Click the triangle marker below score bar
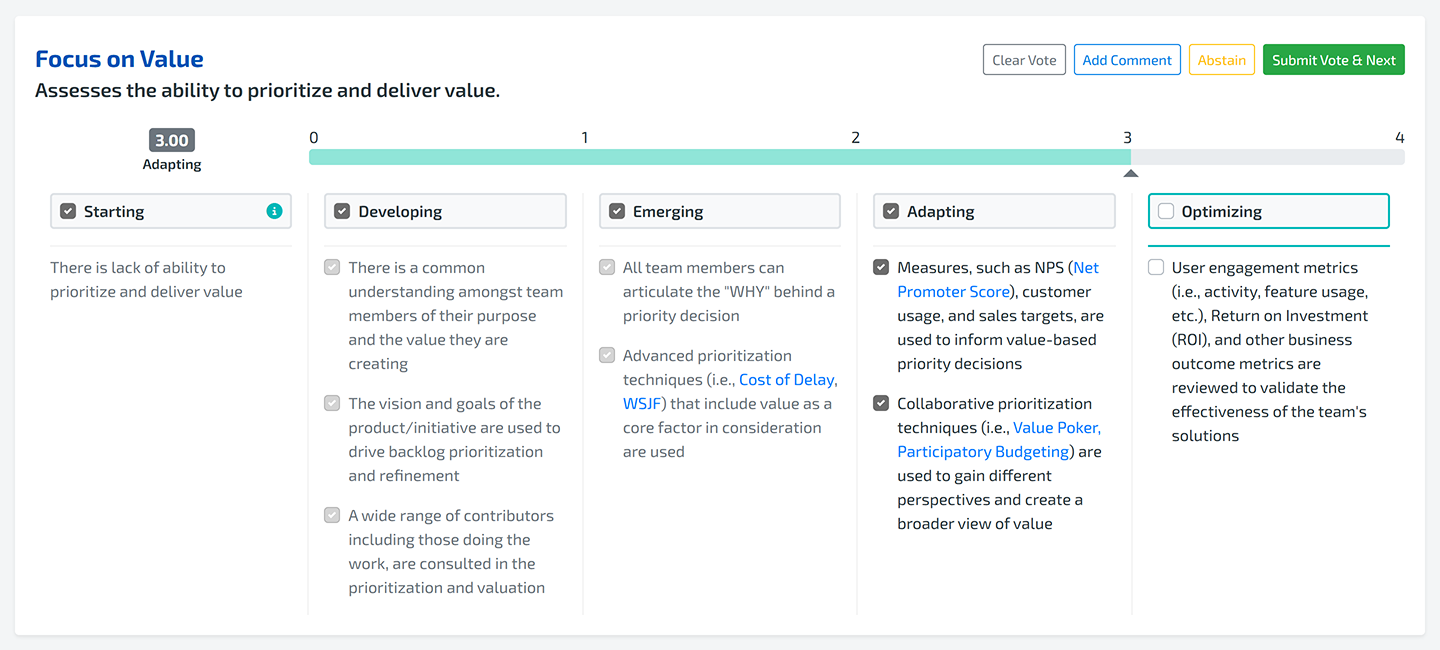 point(1130,173)
